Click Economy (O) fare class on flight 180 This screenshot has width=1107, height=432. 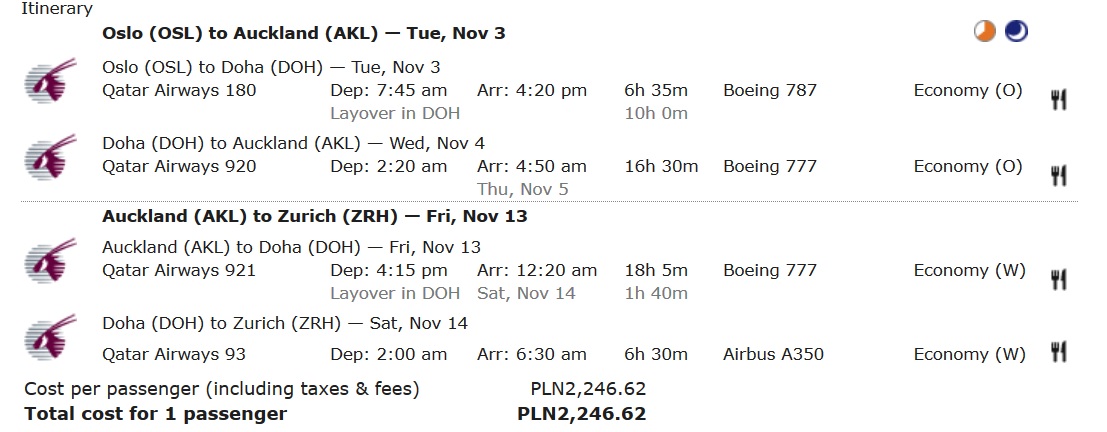tap(968, 90)
